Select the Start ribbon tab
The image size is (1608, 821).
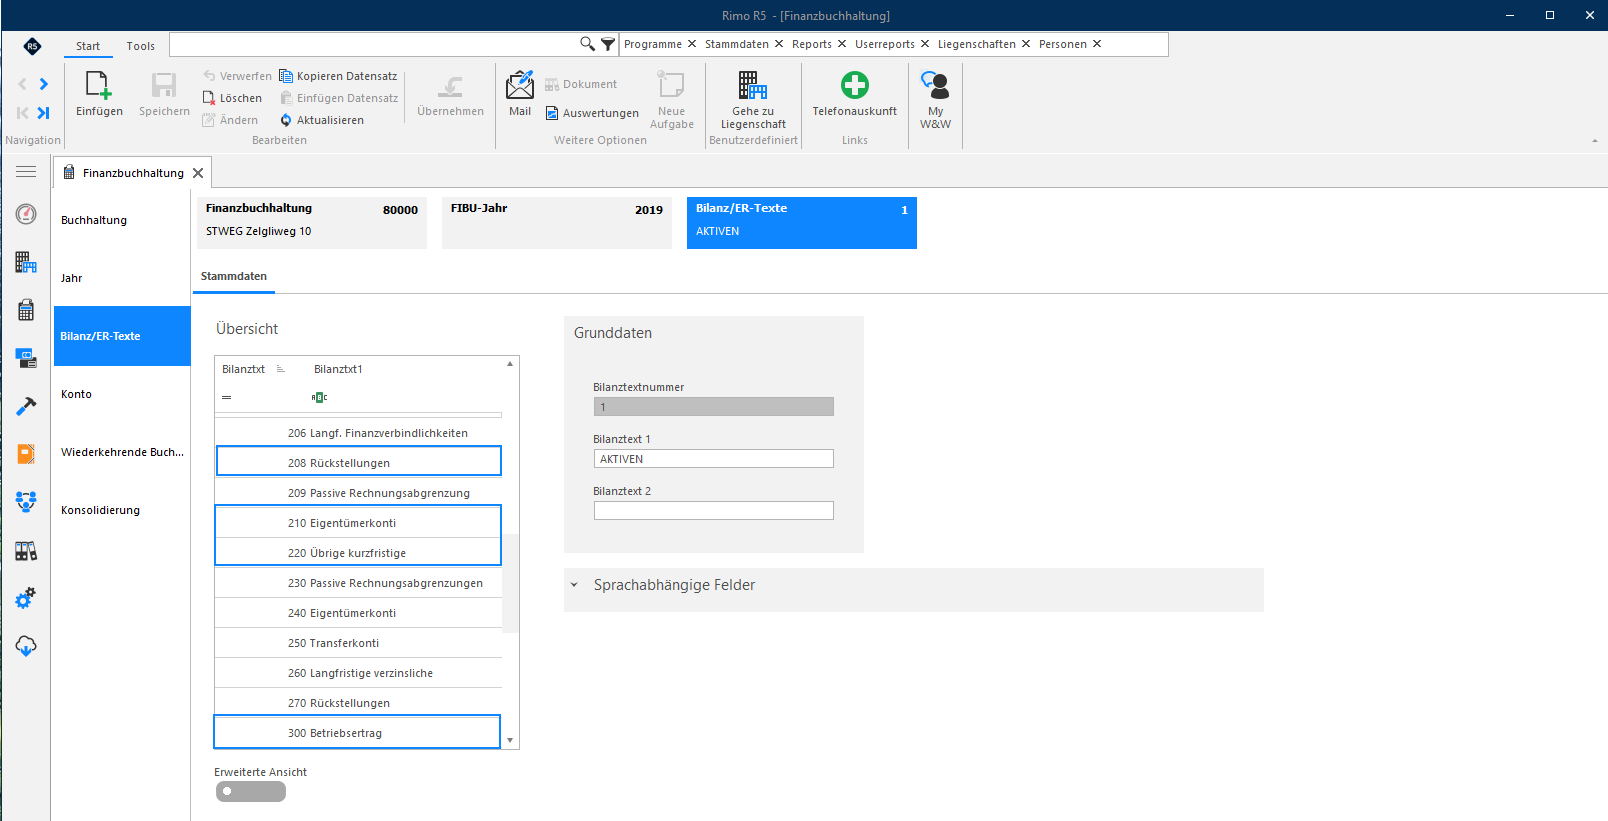[88, 46]
